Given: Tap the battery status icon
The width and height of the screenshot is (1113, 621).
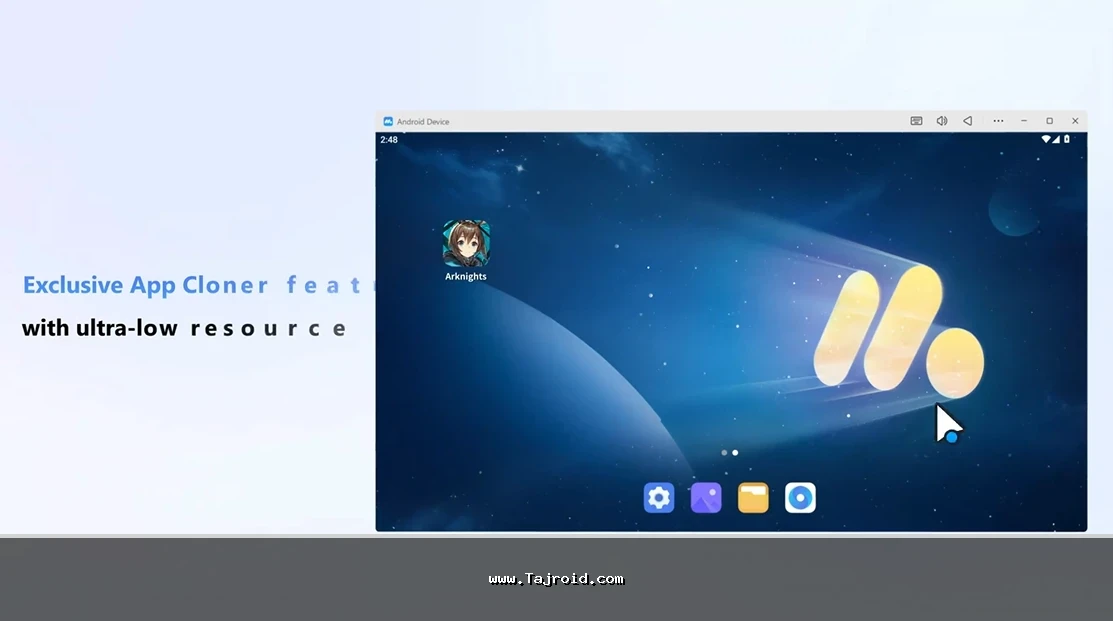Looking at the screenshot, I should 1067,139.
